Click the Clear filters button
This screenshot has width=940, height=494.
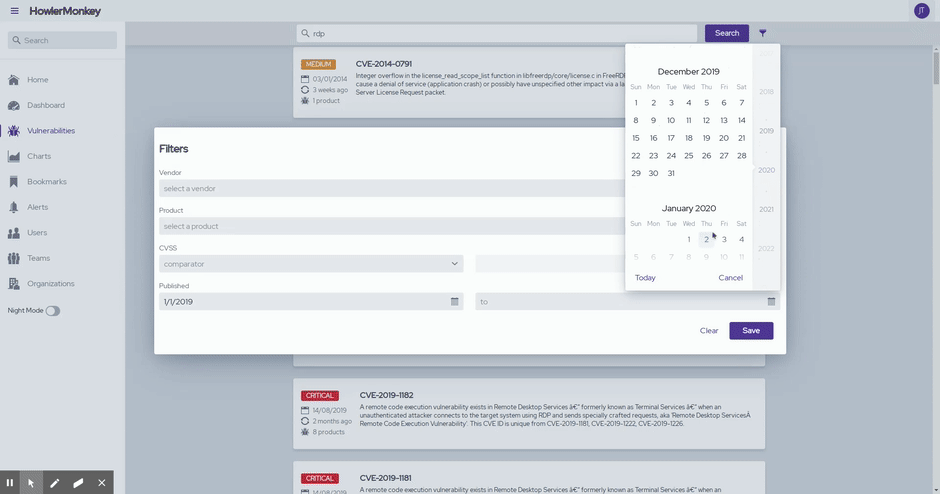(709, 330)
